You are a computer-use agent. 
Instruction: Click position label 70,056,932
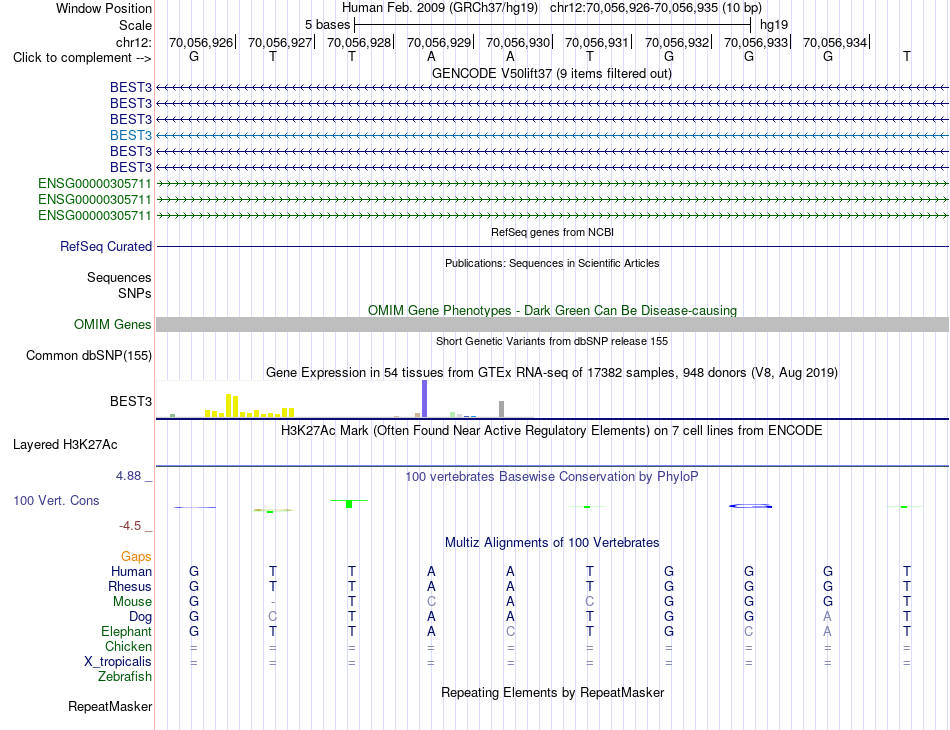(676, 42)
